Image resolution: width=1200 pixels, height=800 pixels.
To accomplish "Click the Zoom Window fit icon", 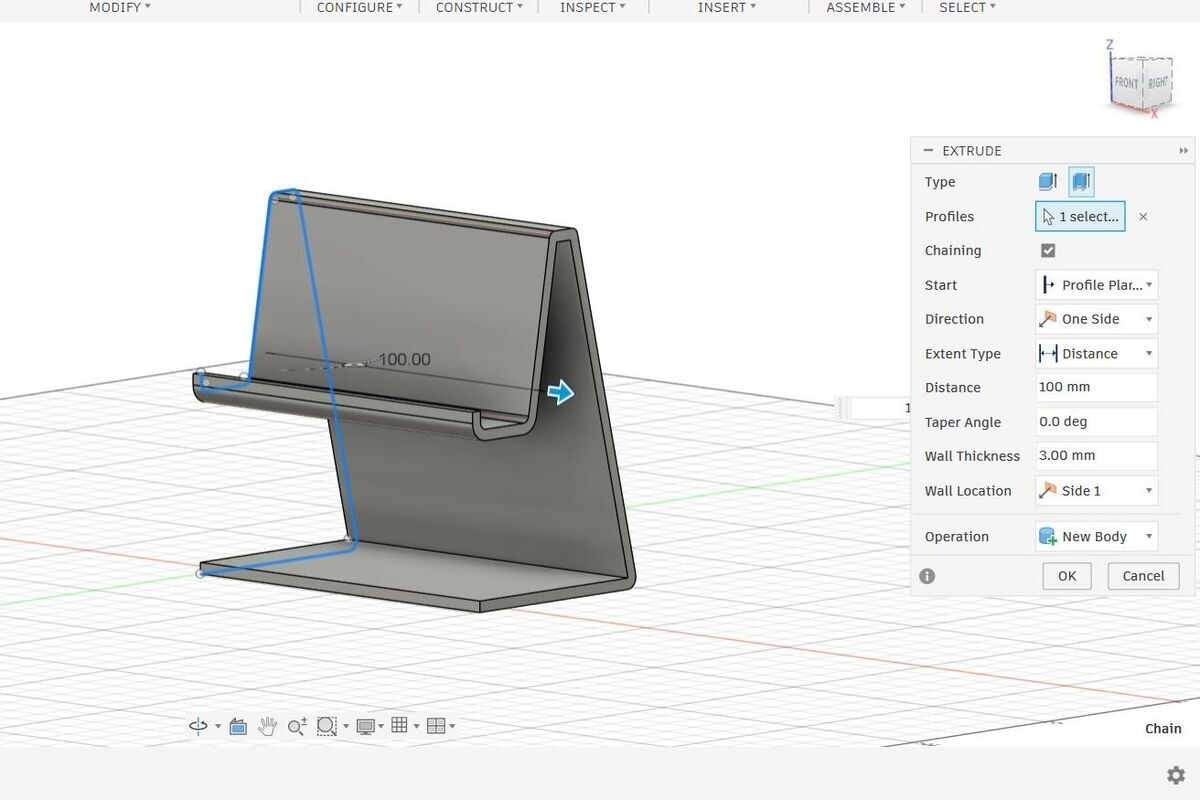I will pyautogui.click(x=327, y=727).
